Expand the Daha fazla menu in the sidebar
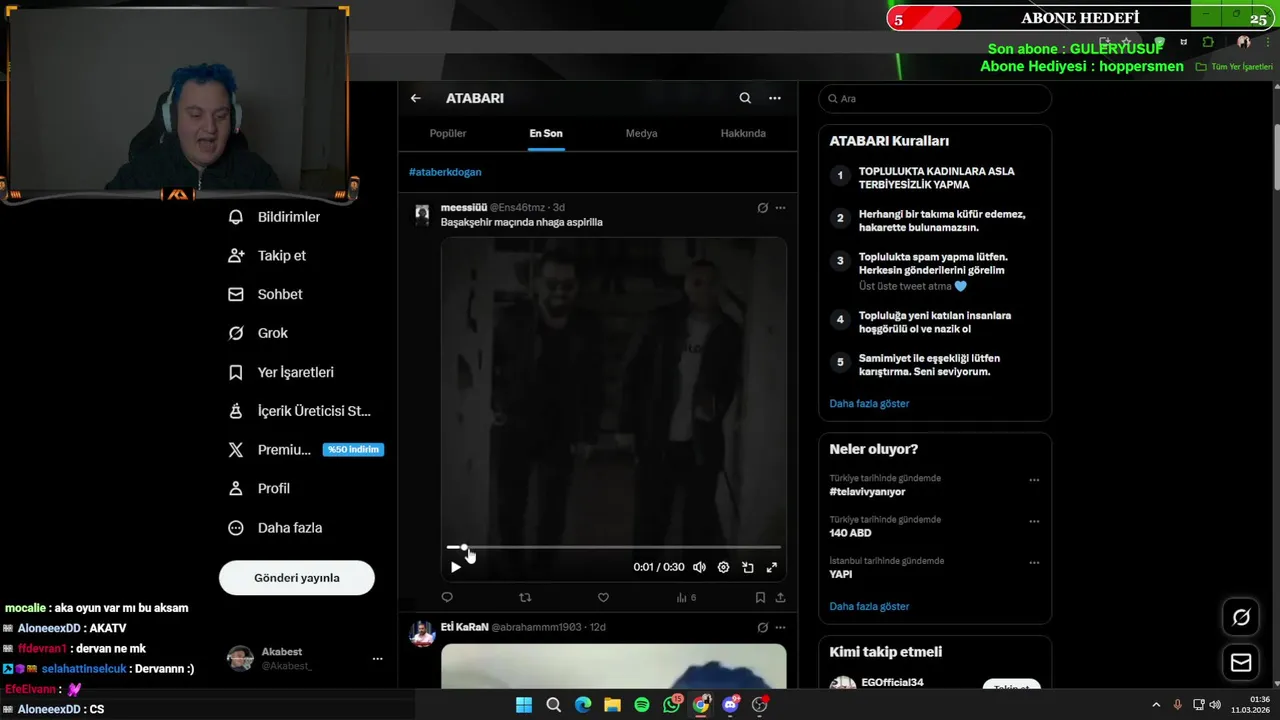Viewport: 1280px width, 720px height. 275,528
